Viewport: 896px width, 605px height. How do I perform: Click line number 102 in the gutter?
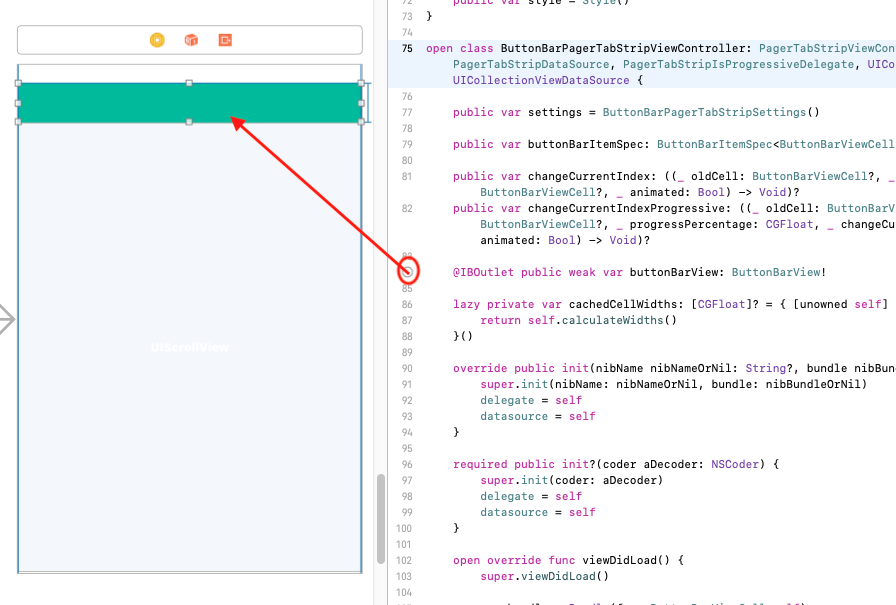tap(404, 560)
